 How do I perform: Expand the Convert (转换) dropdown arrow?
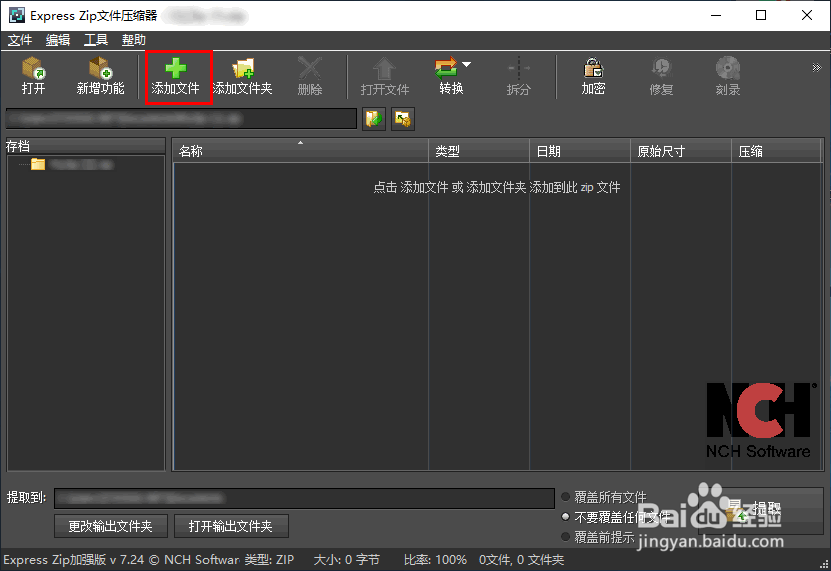pos(466,65)
